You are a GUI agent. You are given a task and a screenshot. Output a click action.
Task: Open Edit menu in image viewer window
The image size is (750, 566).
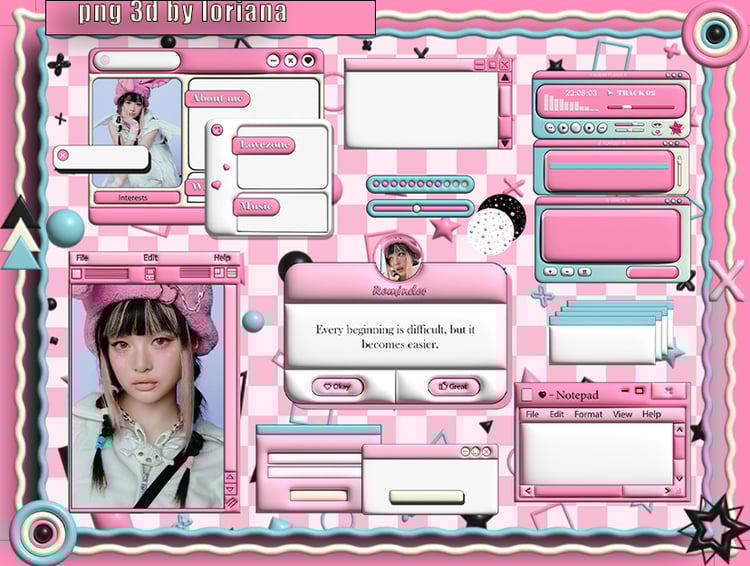[x=151, y=258]
